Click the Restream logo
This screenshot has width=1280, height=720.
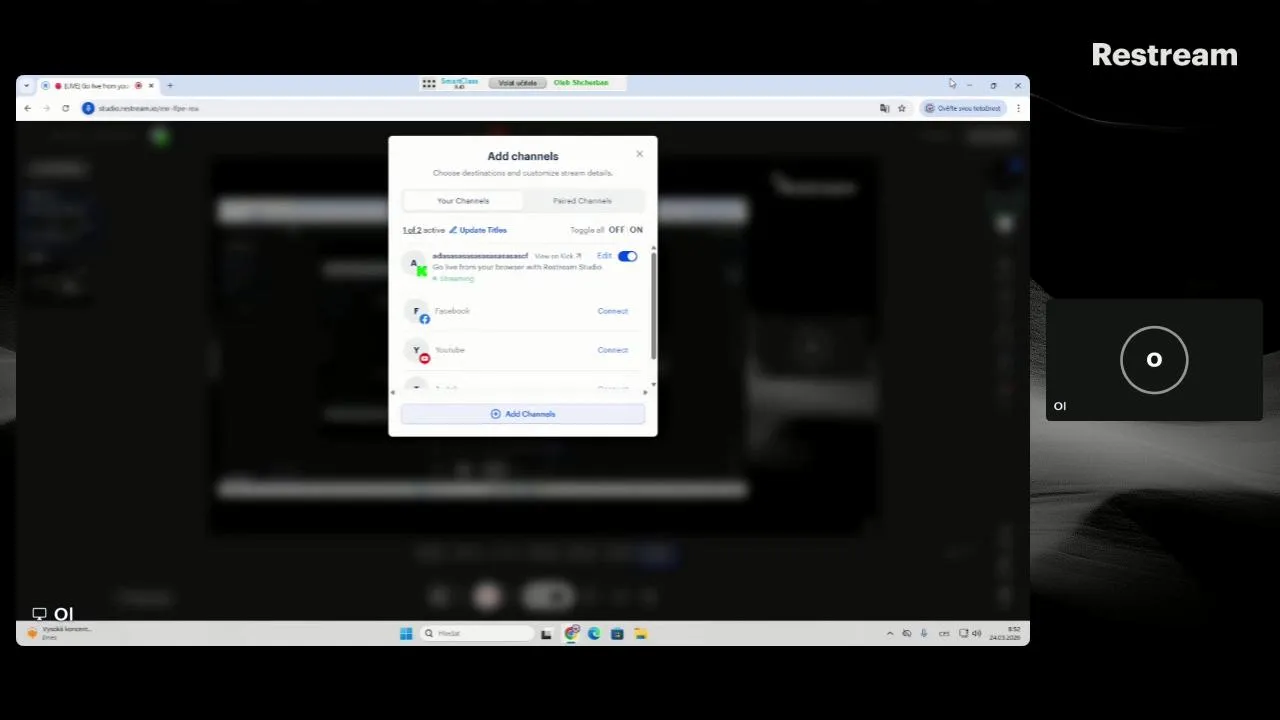(1164, 55)
